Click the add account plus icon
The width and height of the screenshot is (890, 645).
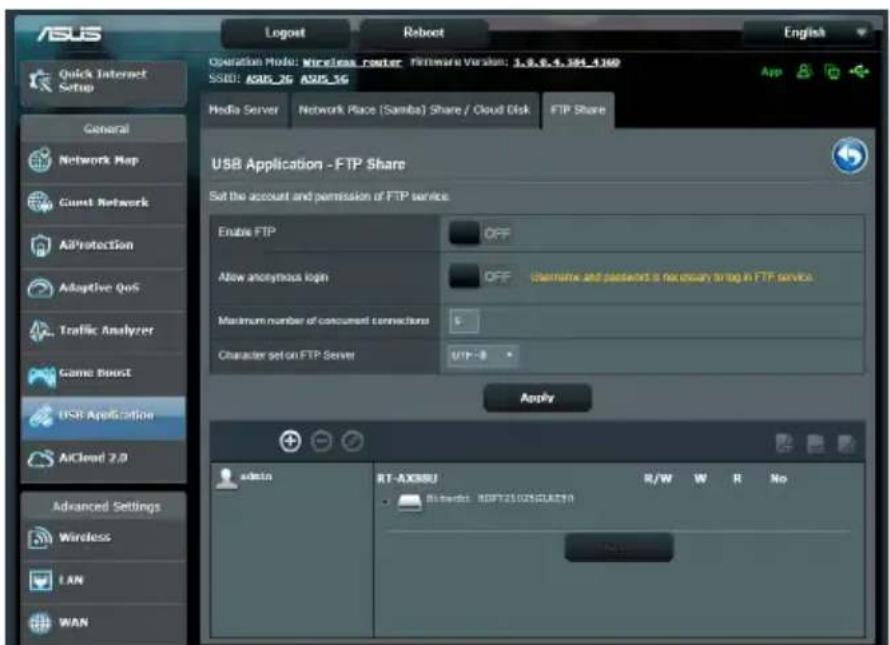(x=290, y=441)
